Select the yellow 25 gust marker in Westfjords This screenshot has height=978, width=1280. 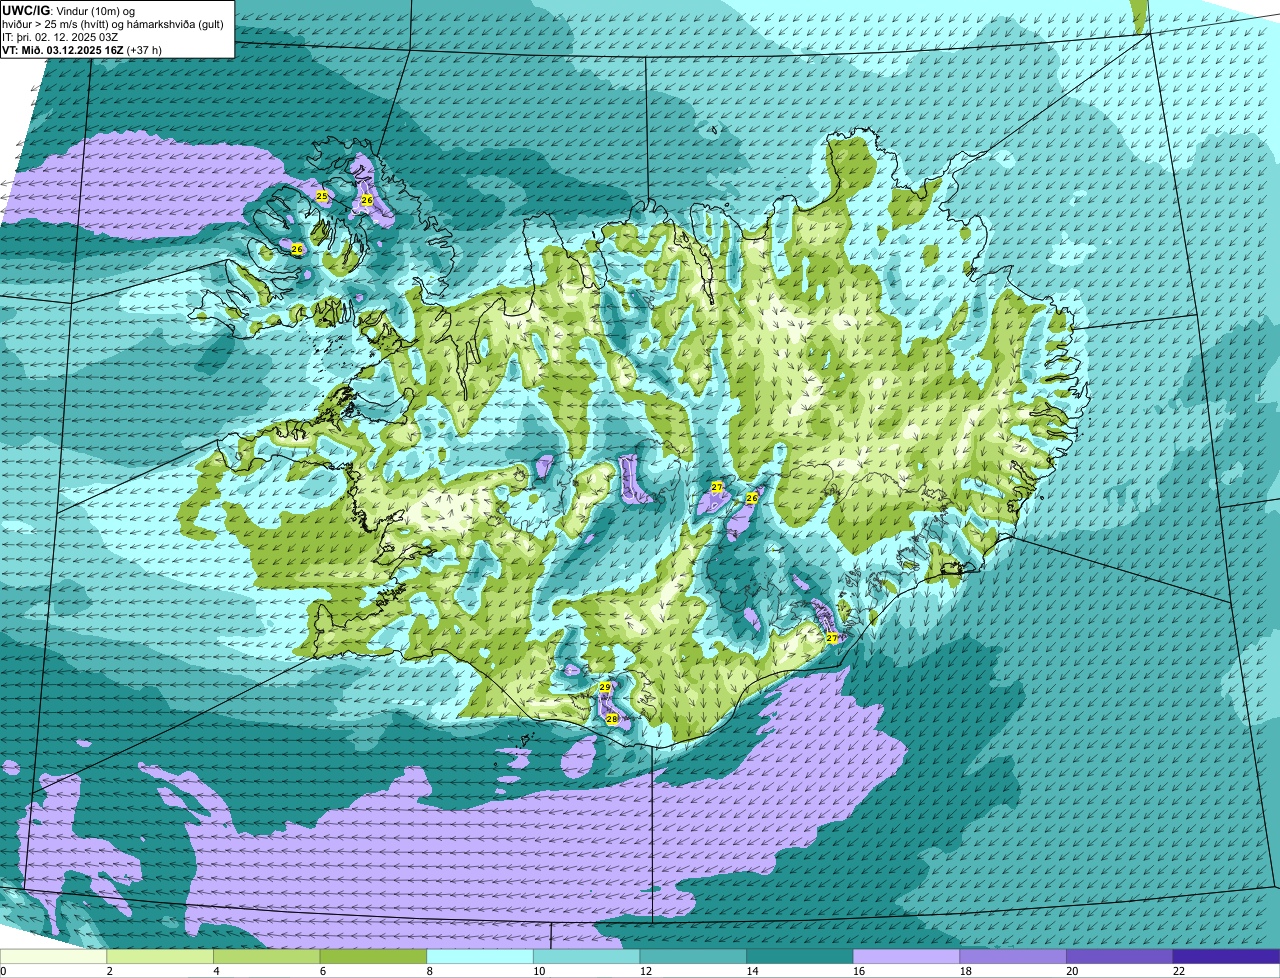pyautogui.click(x=322, y=196)
